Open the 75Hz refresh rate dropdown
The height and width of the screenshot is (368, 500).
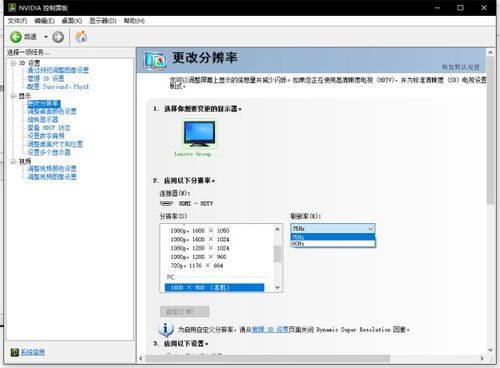(333, 228)
